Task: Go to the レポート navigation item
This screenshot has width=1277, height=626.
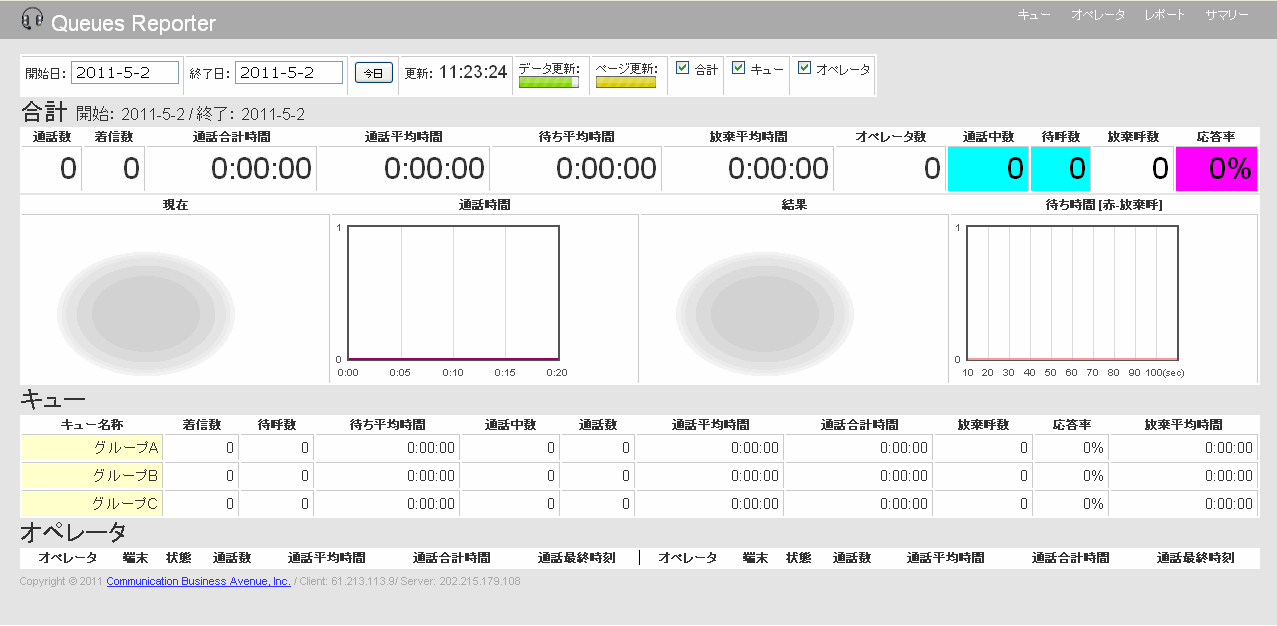Action: point(1164,15)
